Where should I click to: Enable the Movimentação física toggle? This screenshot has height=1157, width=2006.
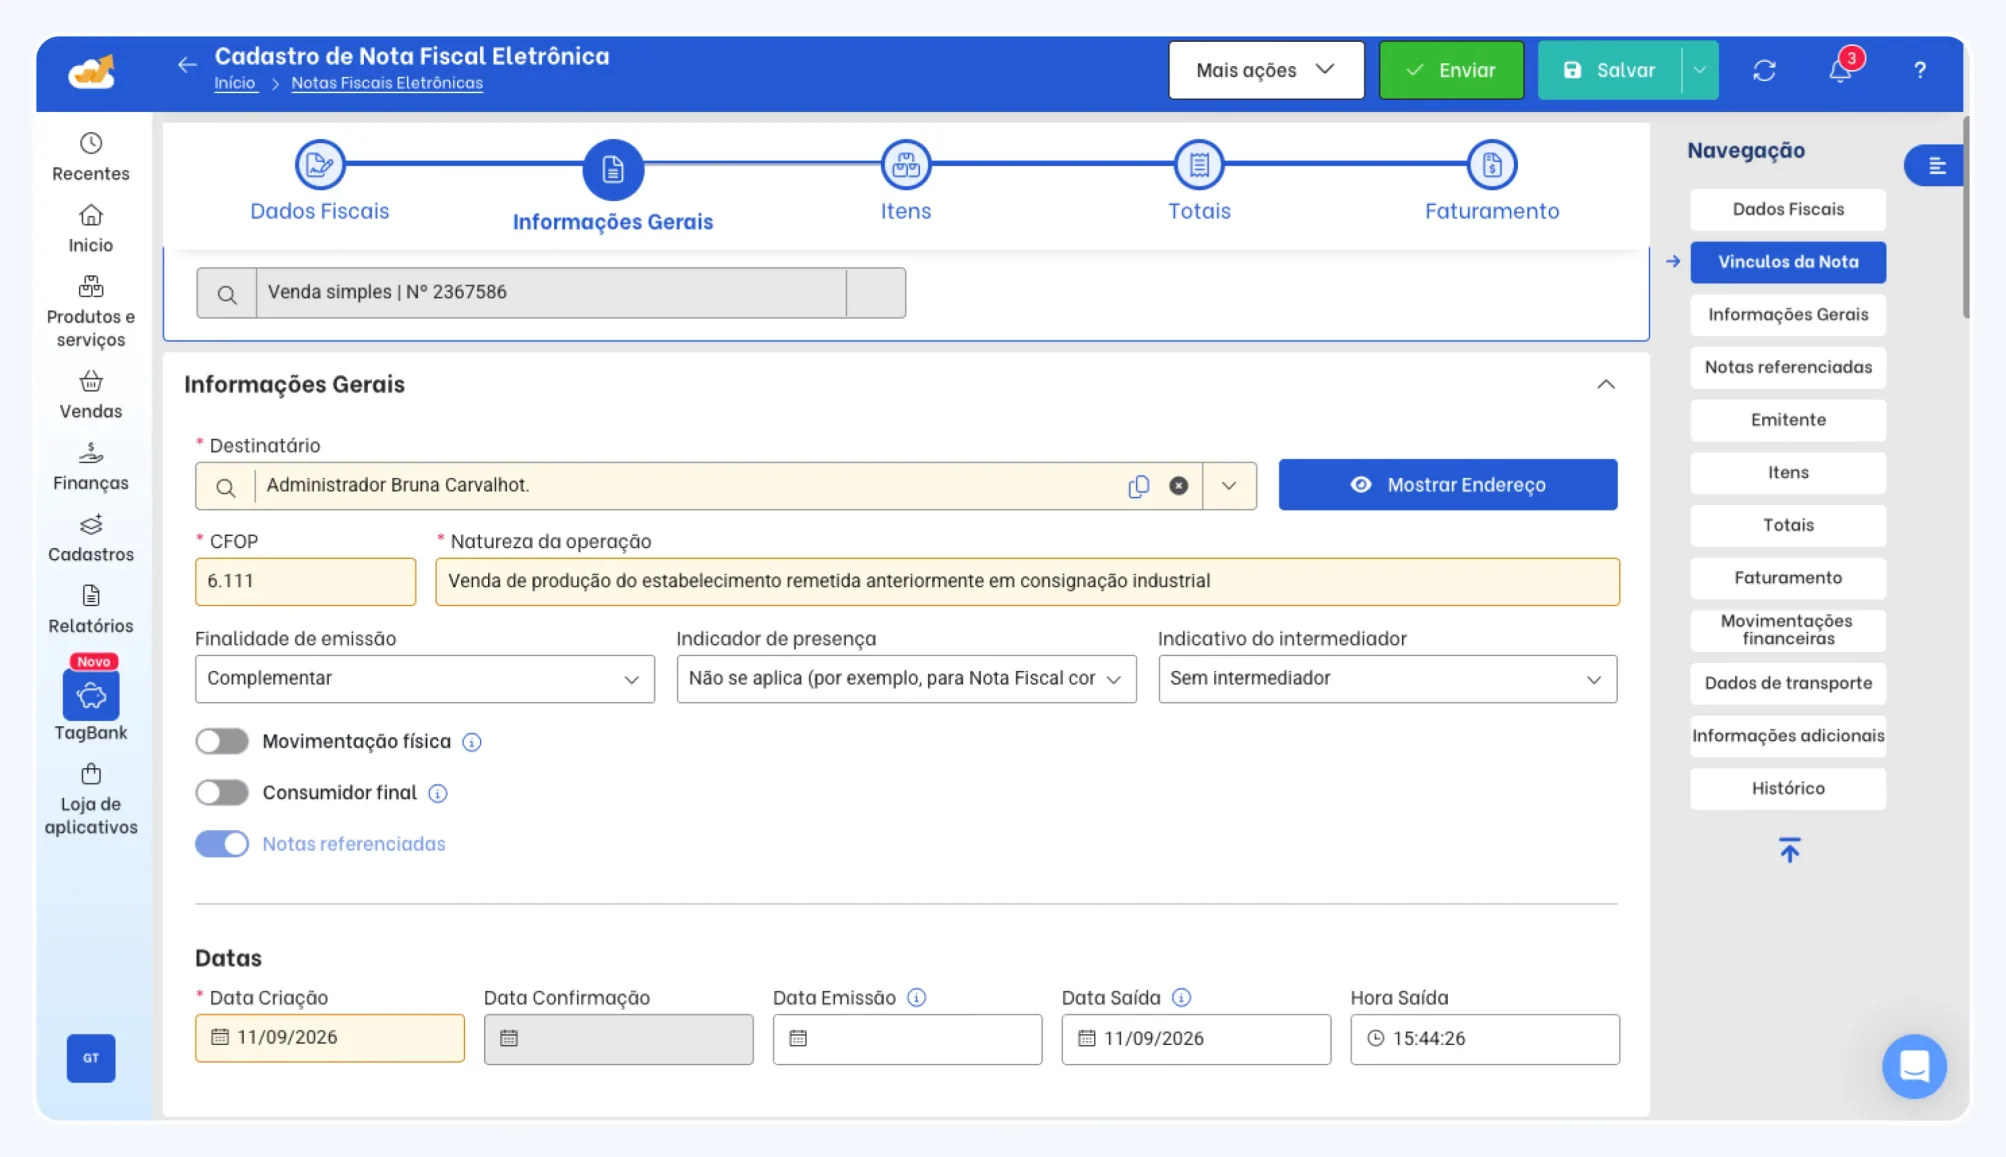[x=222, y=741]
